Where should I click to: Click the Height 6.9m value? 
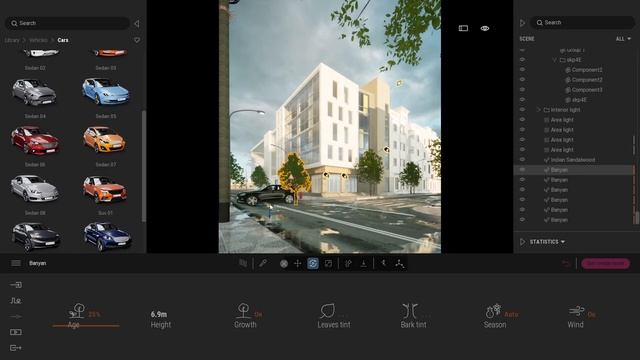tap(159, 314)
